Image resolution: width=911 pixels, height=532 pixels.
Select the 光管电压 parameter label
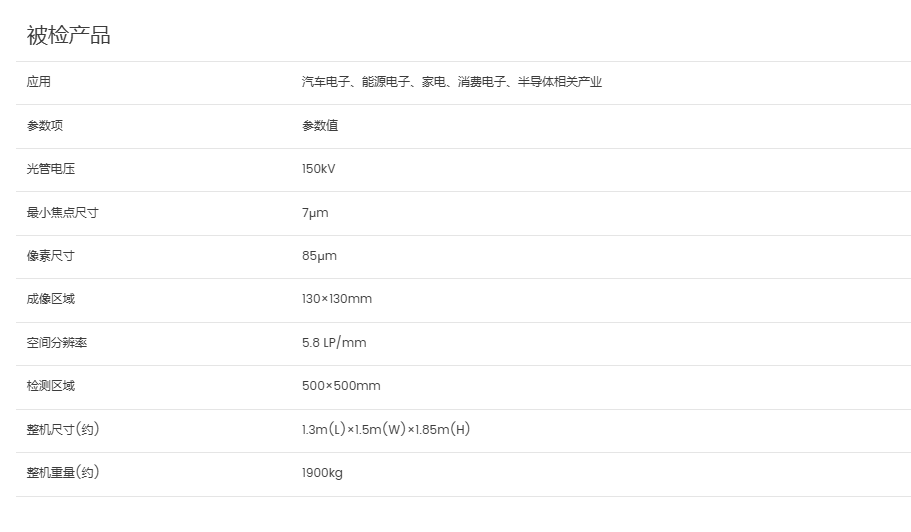pyautogui.click(x=51, y=169)
